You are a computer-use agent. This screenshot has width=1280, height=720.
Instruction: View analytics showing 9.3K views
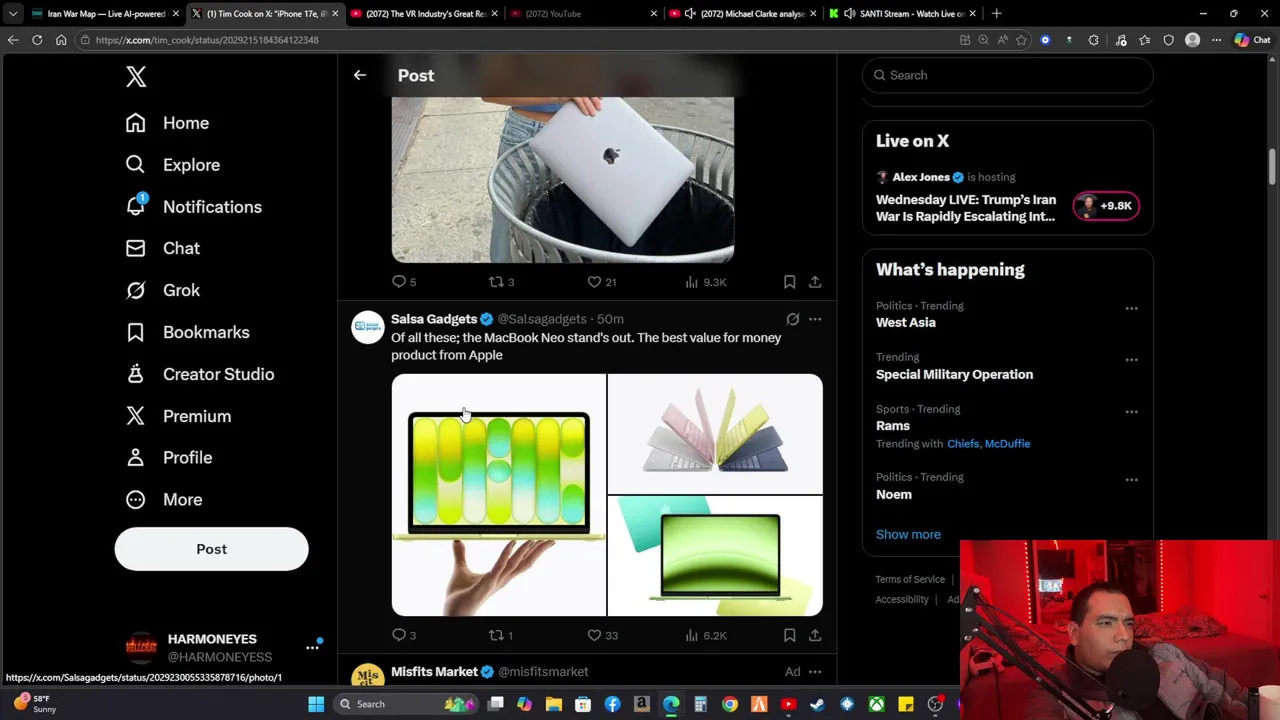706,282
